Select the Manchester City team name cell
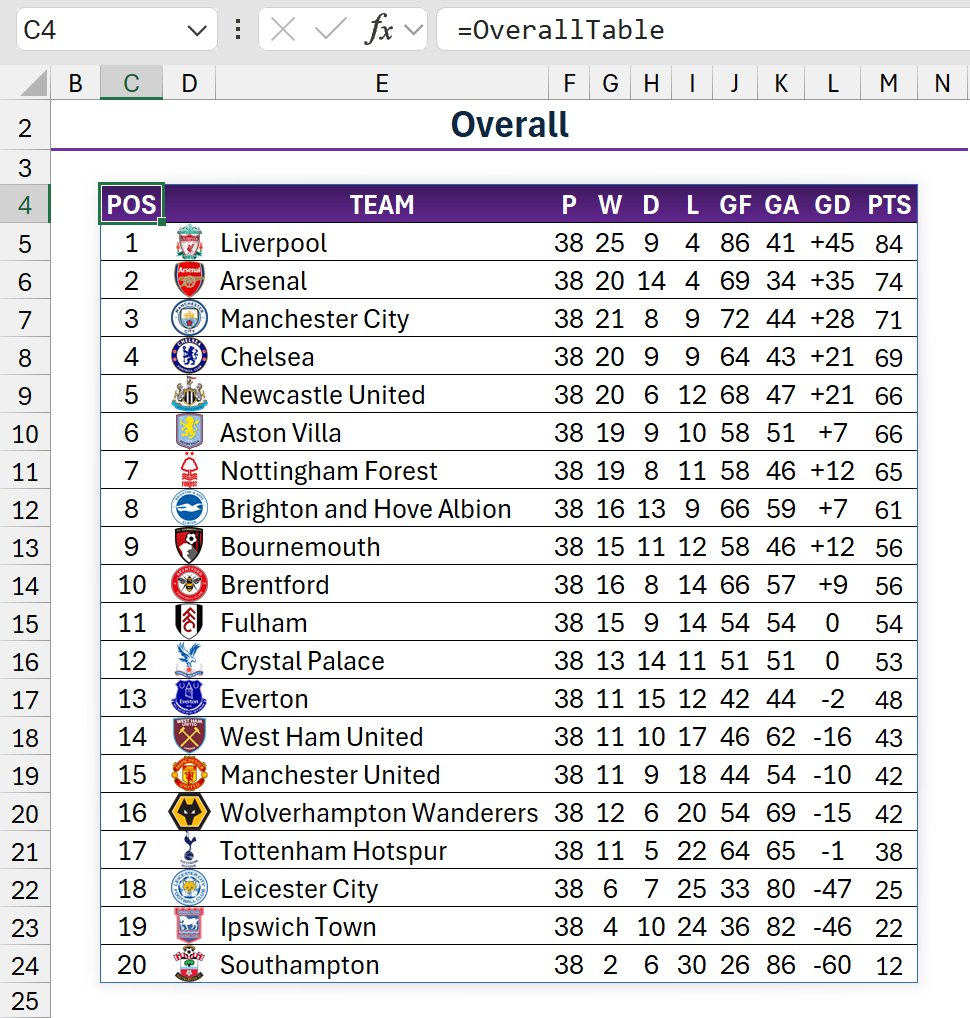 [315, 319]
